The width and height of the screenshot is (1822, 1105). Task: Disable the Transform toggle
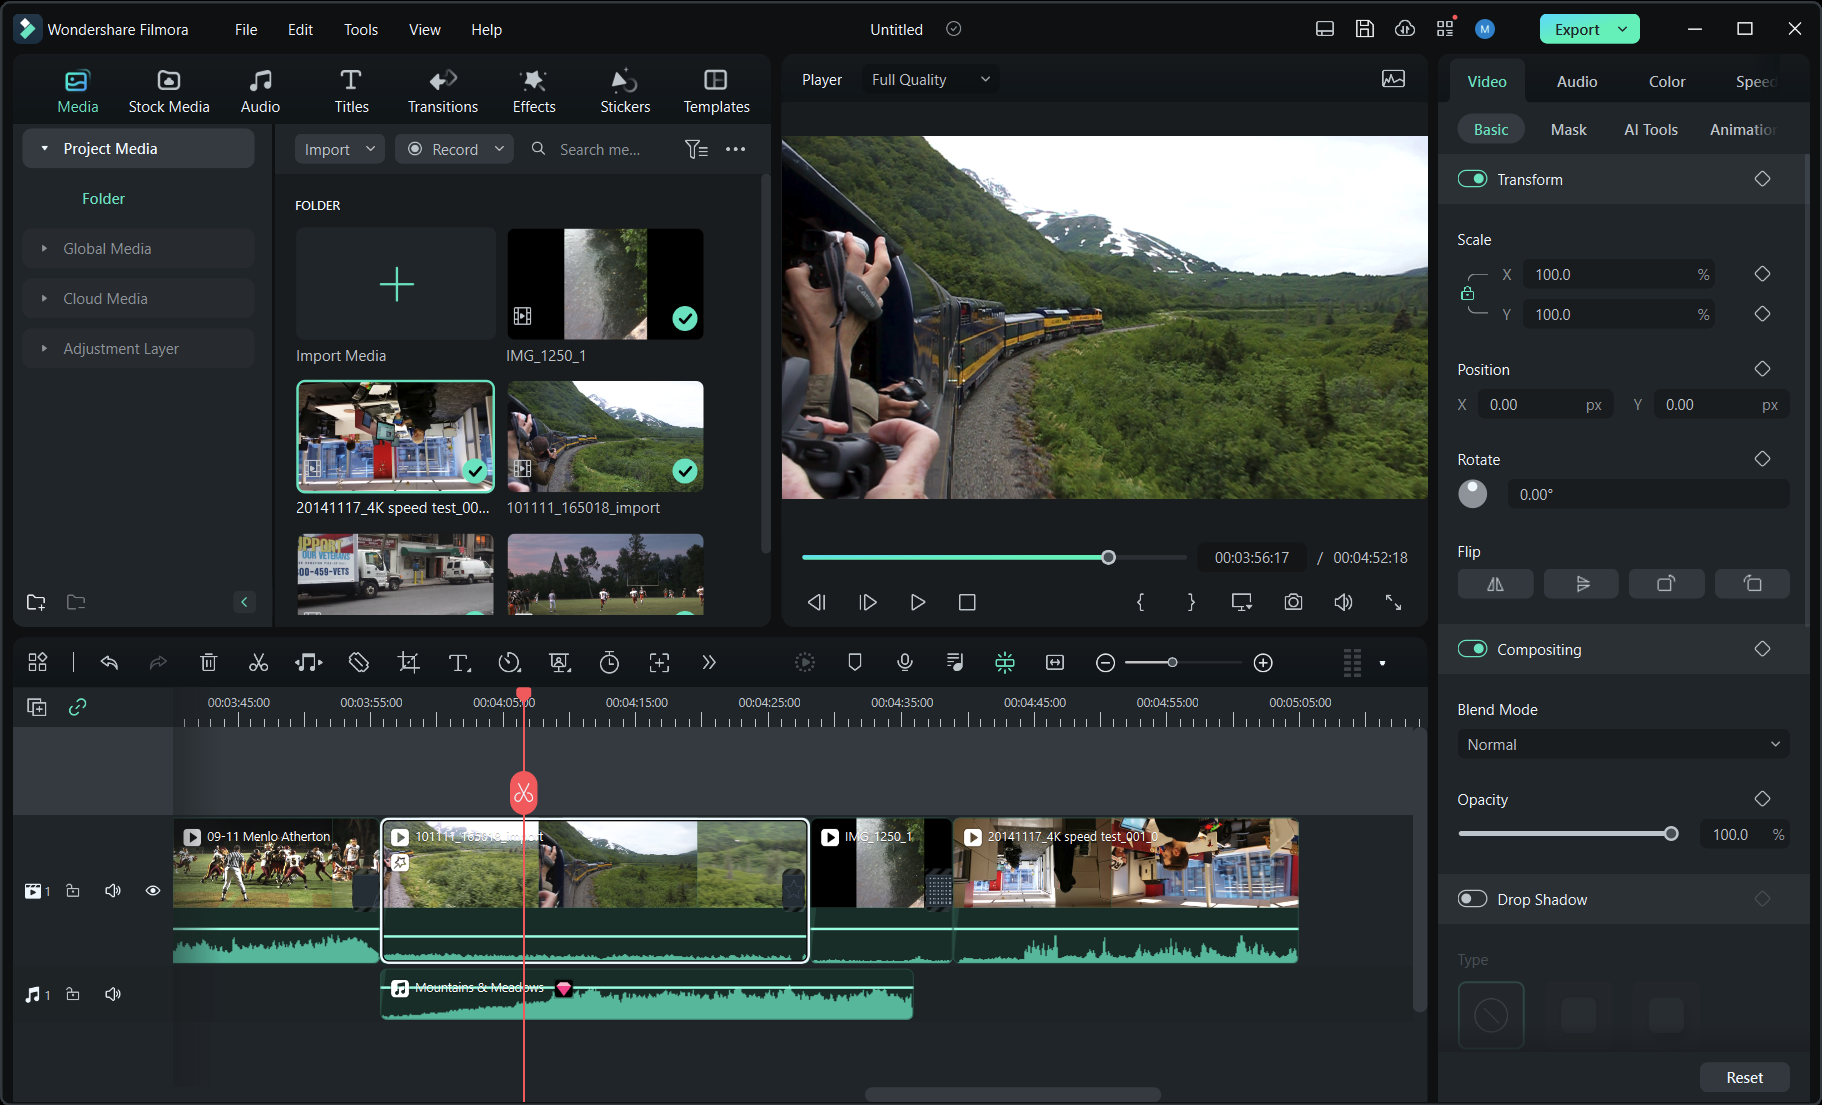pyautogui.click(x=1472, y=178)
